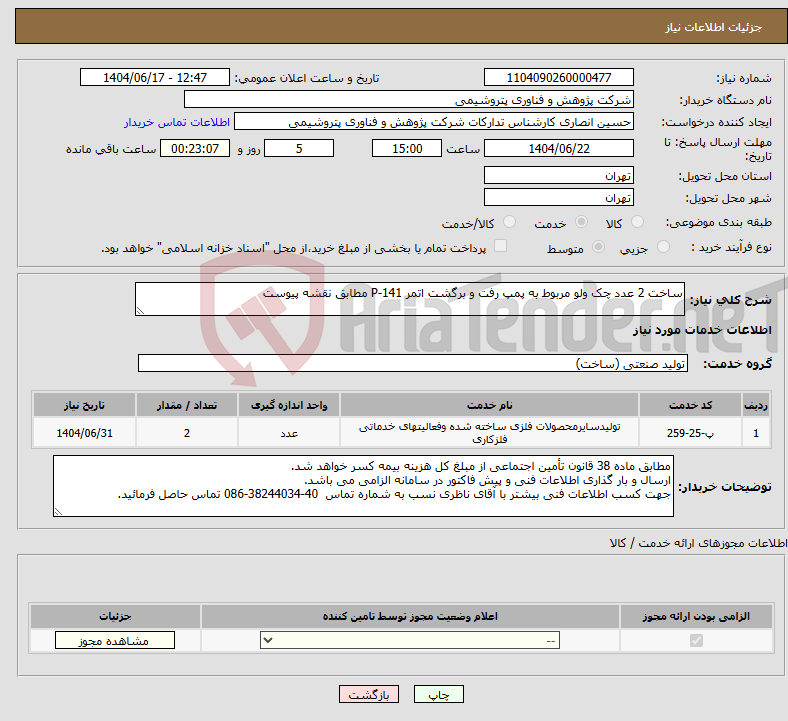The width and height of the screenshot is (788, 721).
Task: Click the need date cell 1404/06/31
Action: pyautogui.click(x=84, y=432)
